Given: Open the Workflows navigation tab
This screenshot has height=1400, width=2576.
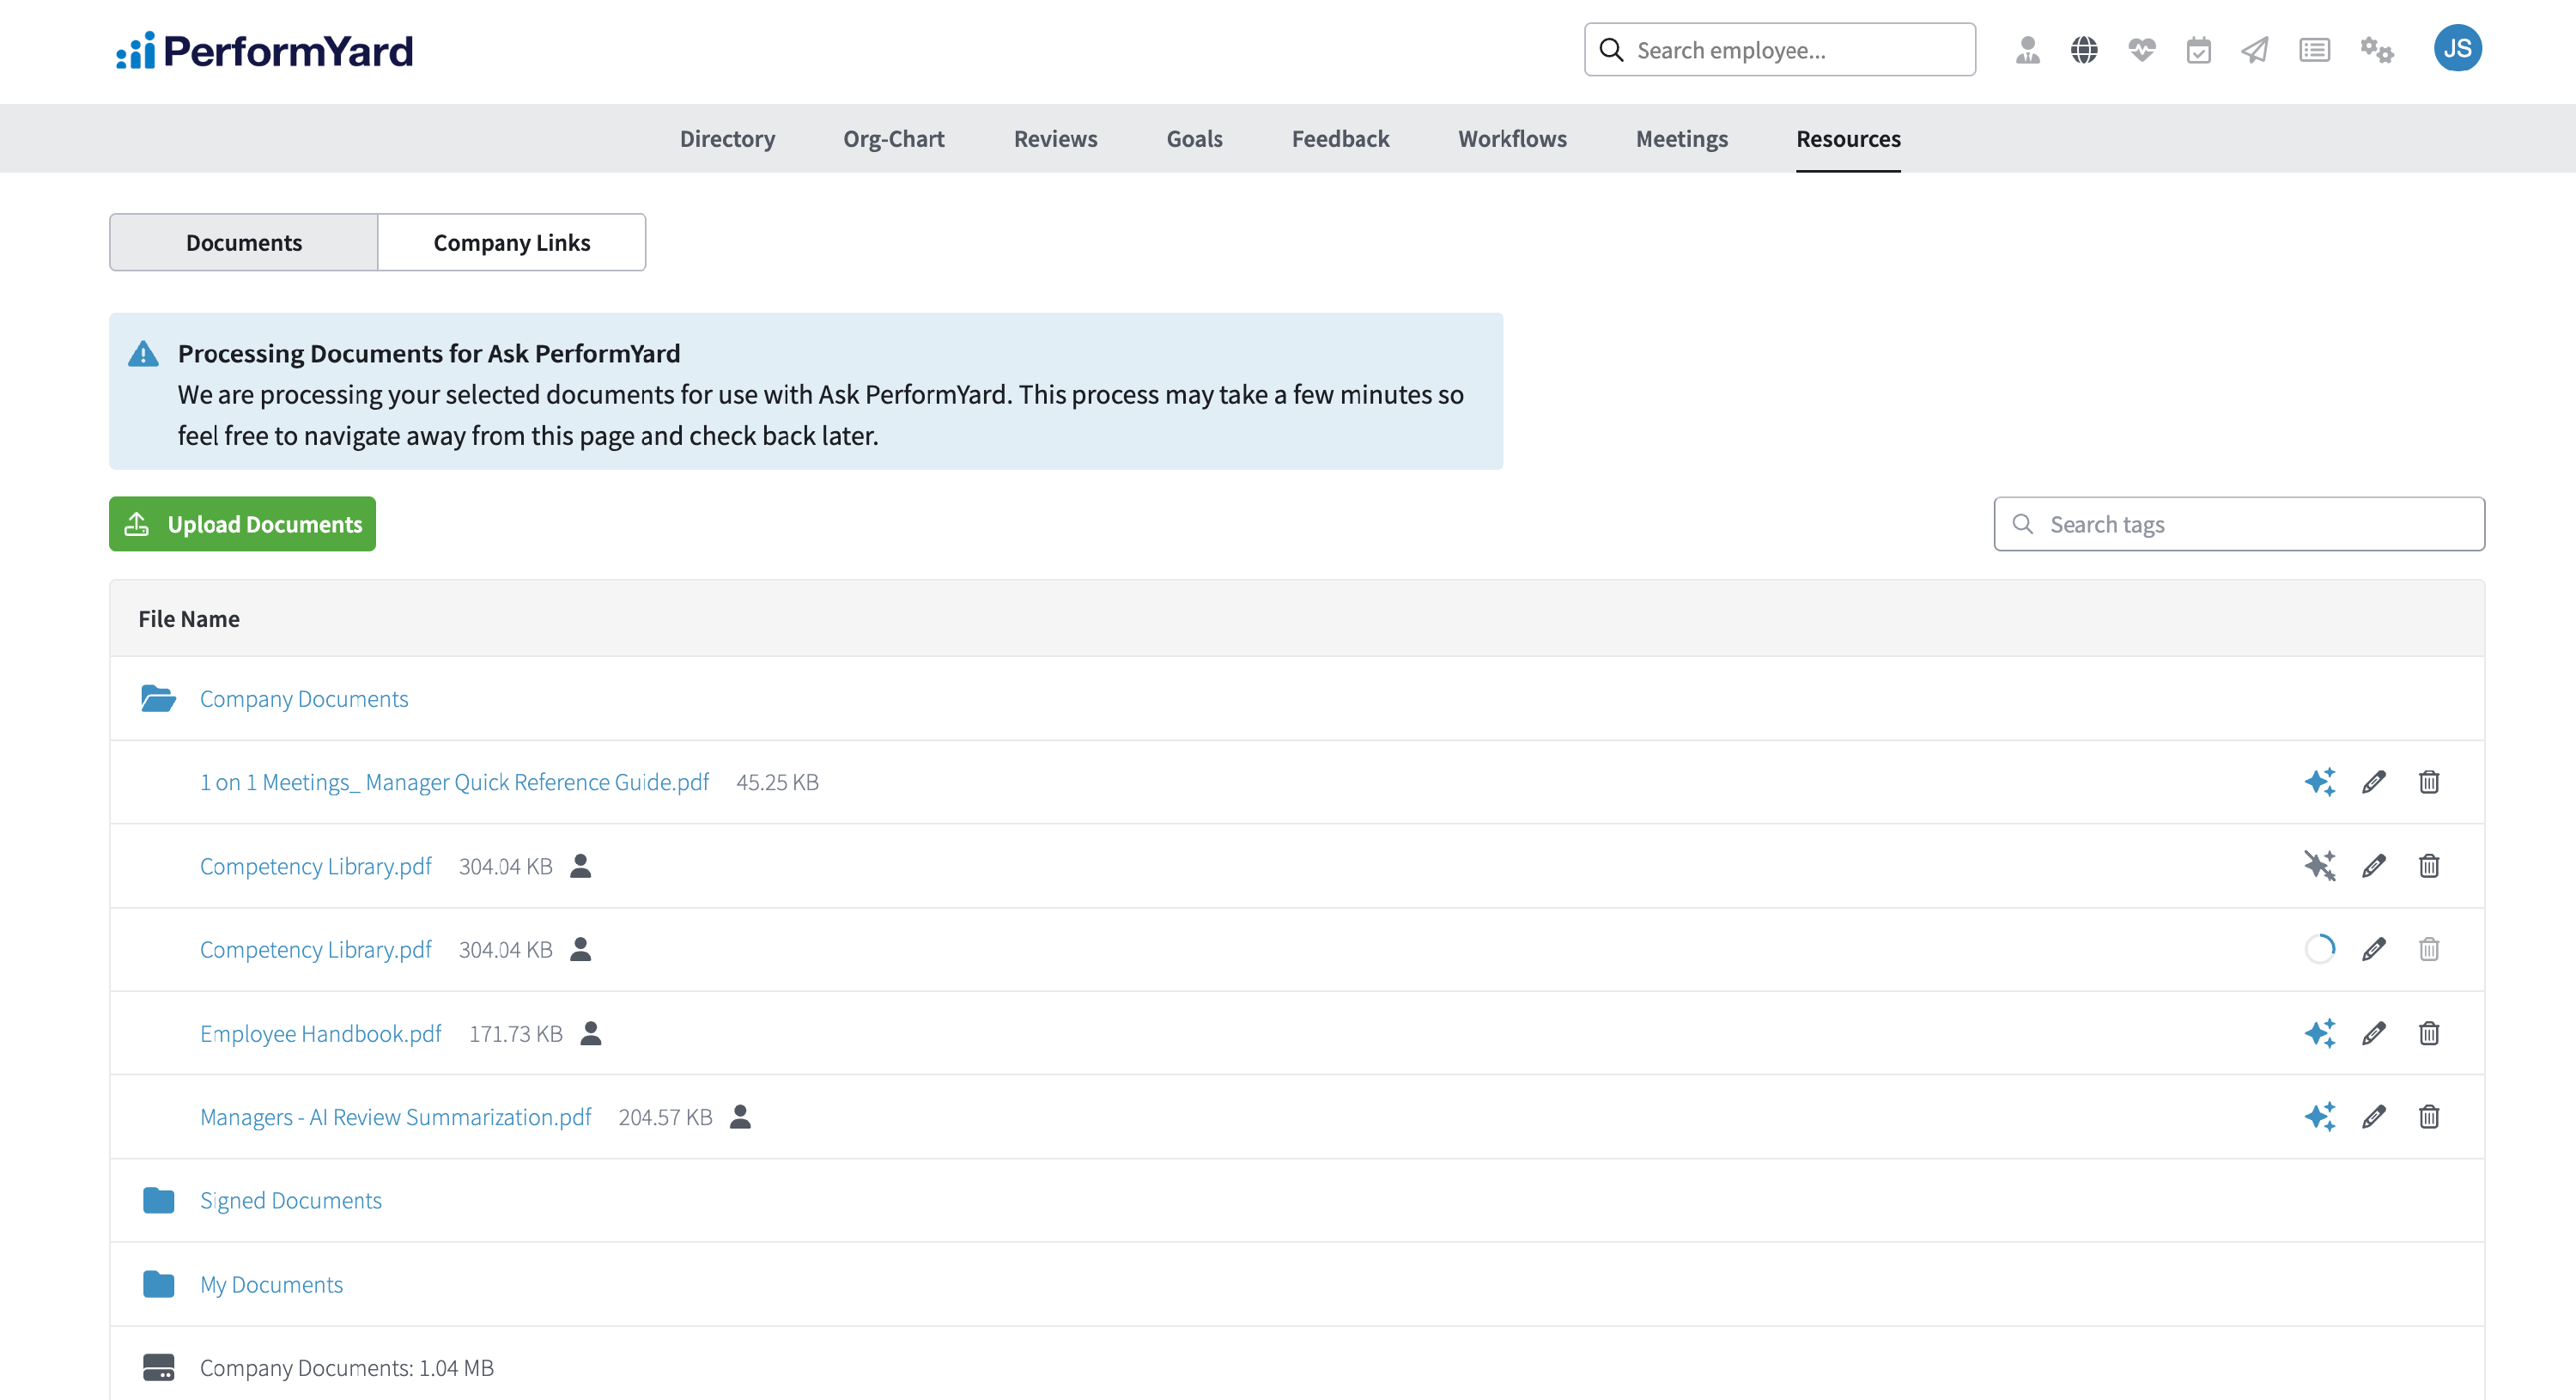Looking at the screenshot, I should 1512,138.
